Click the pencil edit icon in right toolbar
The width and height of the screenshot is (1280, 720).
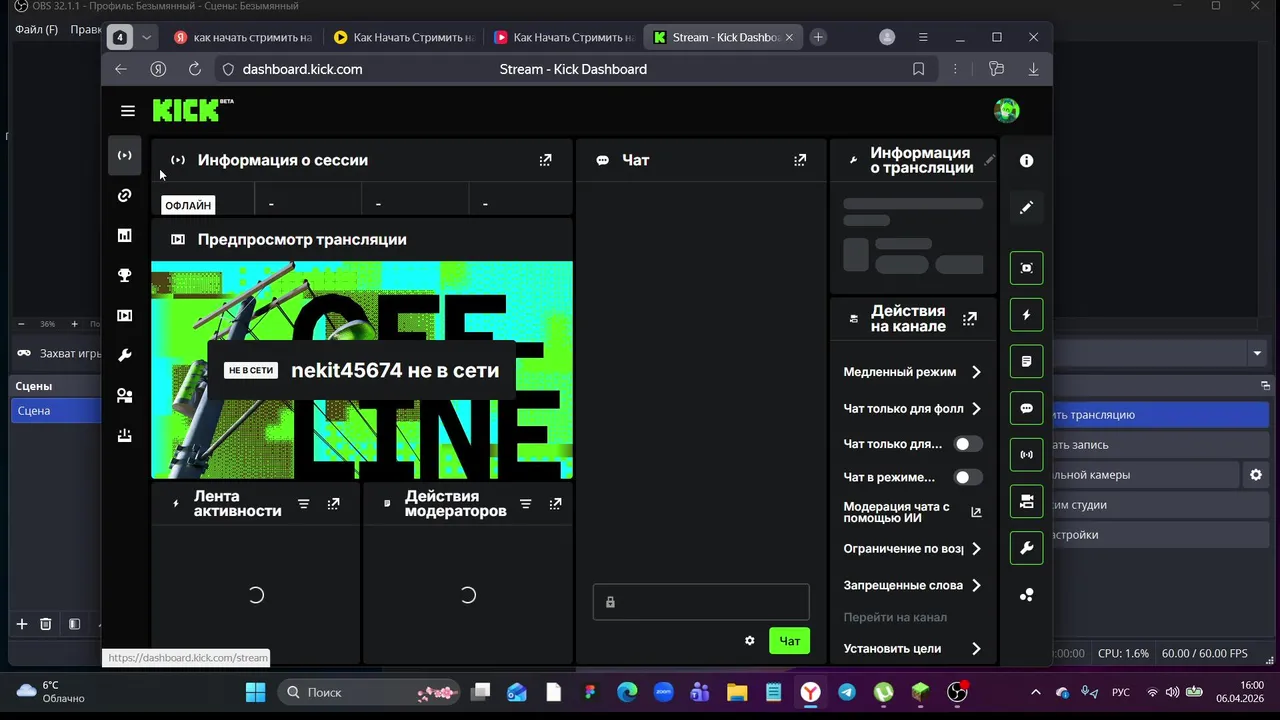1026,207
